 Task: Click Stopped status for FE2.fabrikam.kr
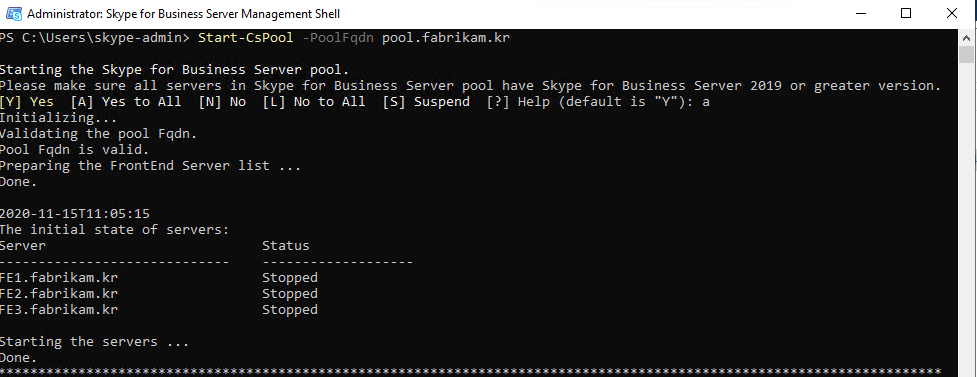[290, 293]
